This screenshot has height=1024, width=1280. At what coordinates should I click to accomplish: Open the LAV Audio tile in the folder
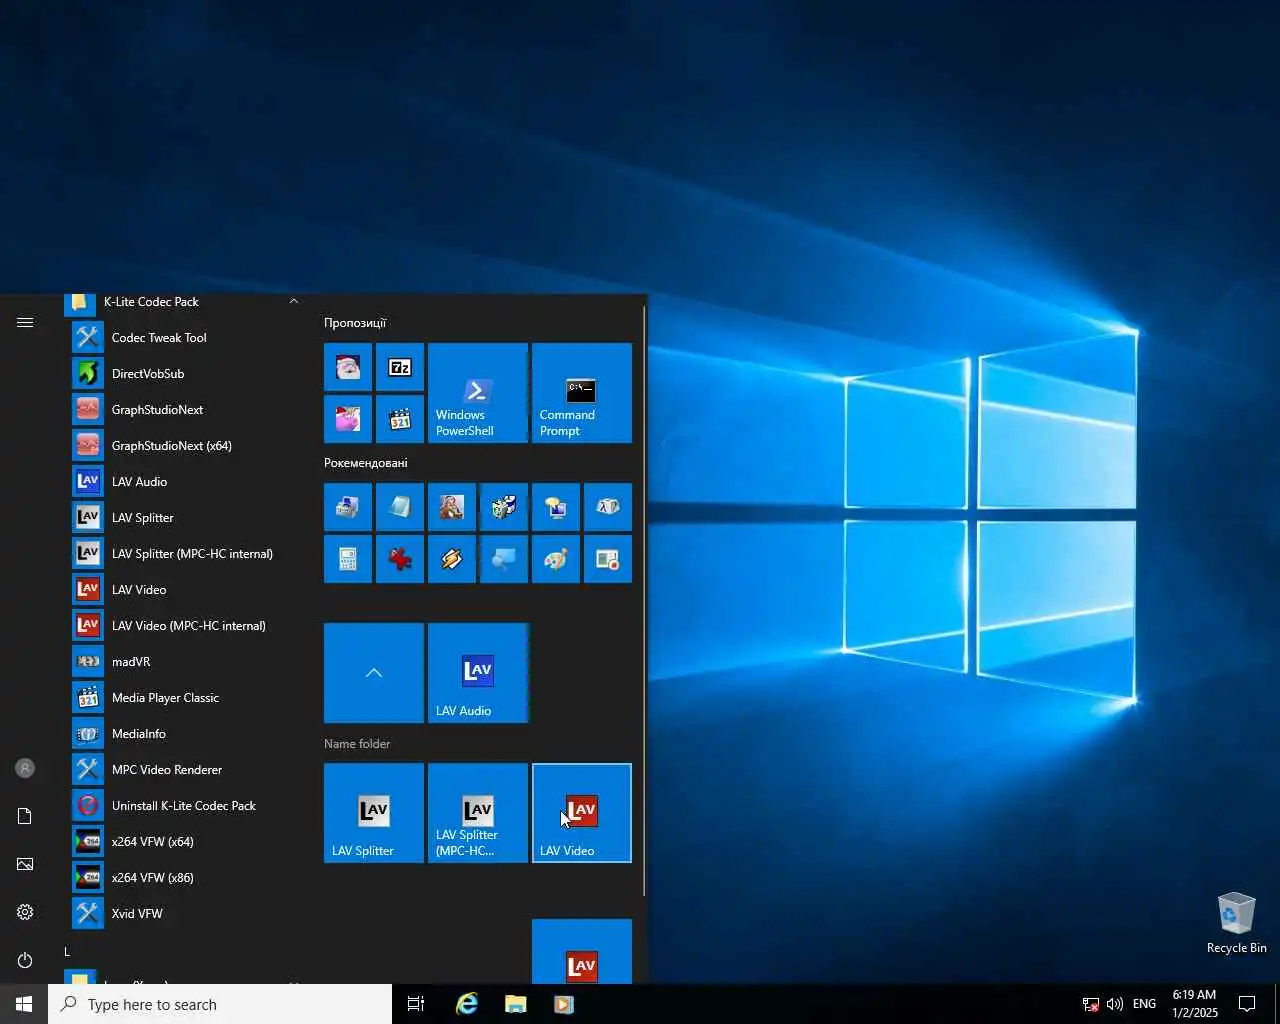[x=478, y=673]
